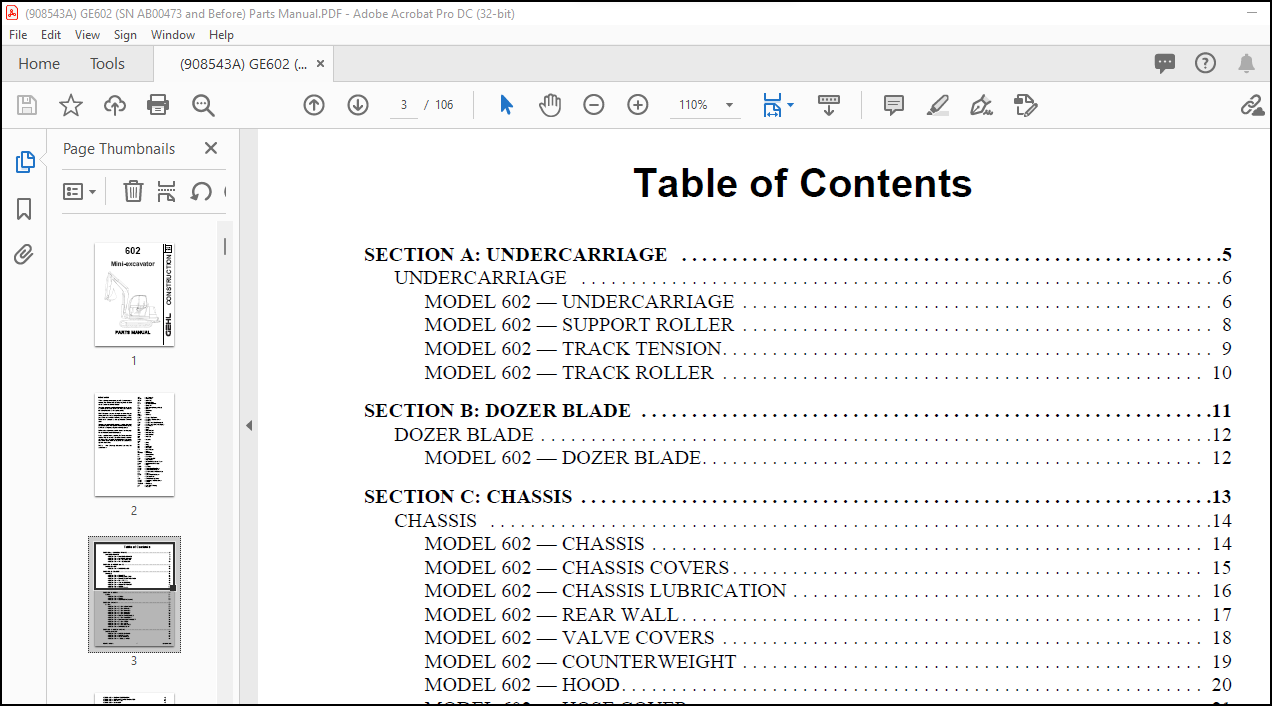Open the File menu

(x=18, y=34)
